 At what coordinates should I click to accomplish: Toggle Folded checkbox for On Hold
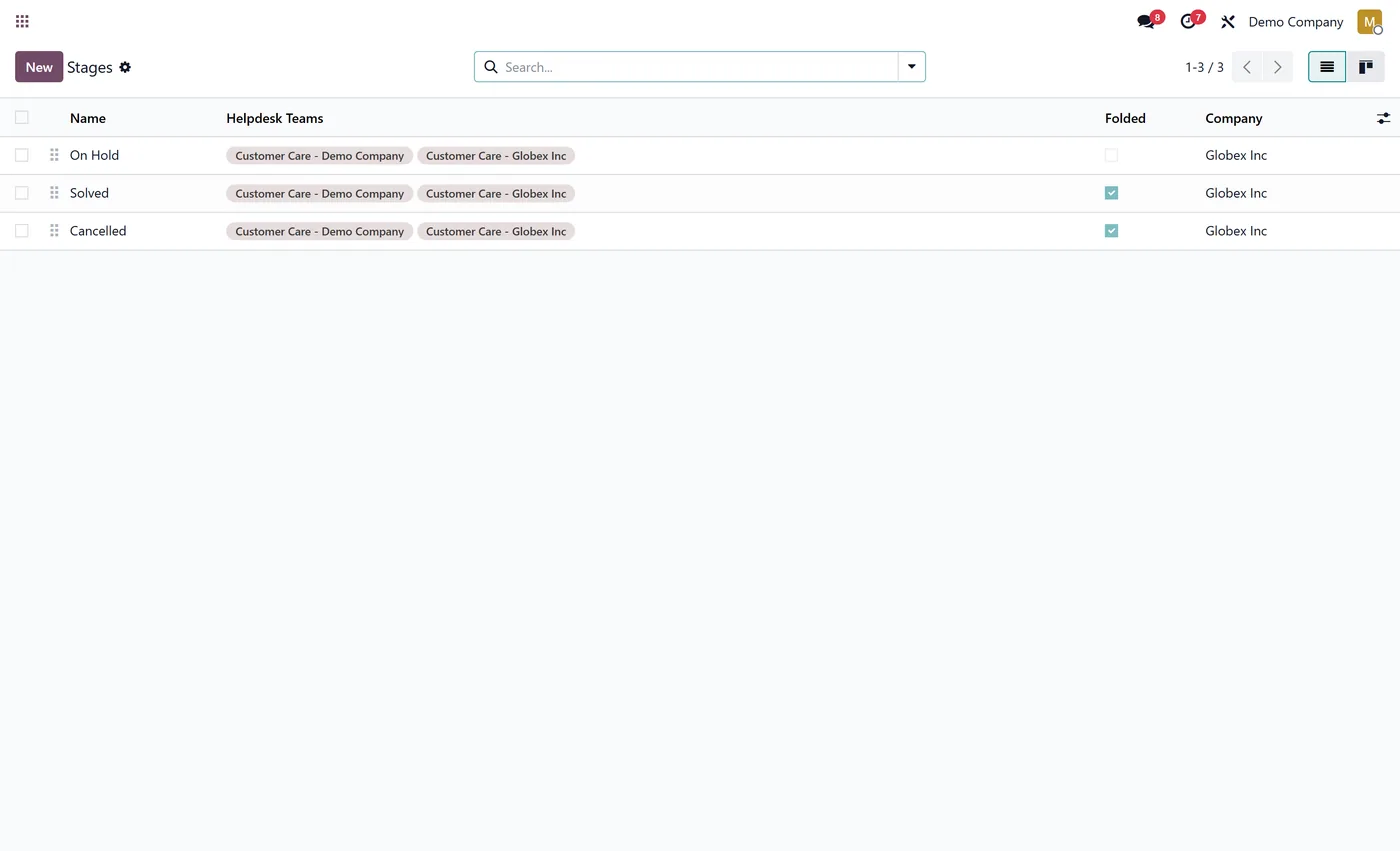pyautogui.click(x=1111, y=155)
